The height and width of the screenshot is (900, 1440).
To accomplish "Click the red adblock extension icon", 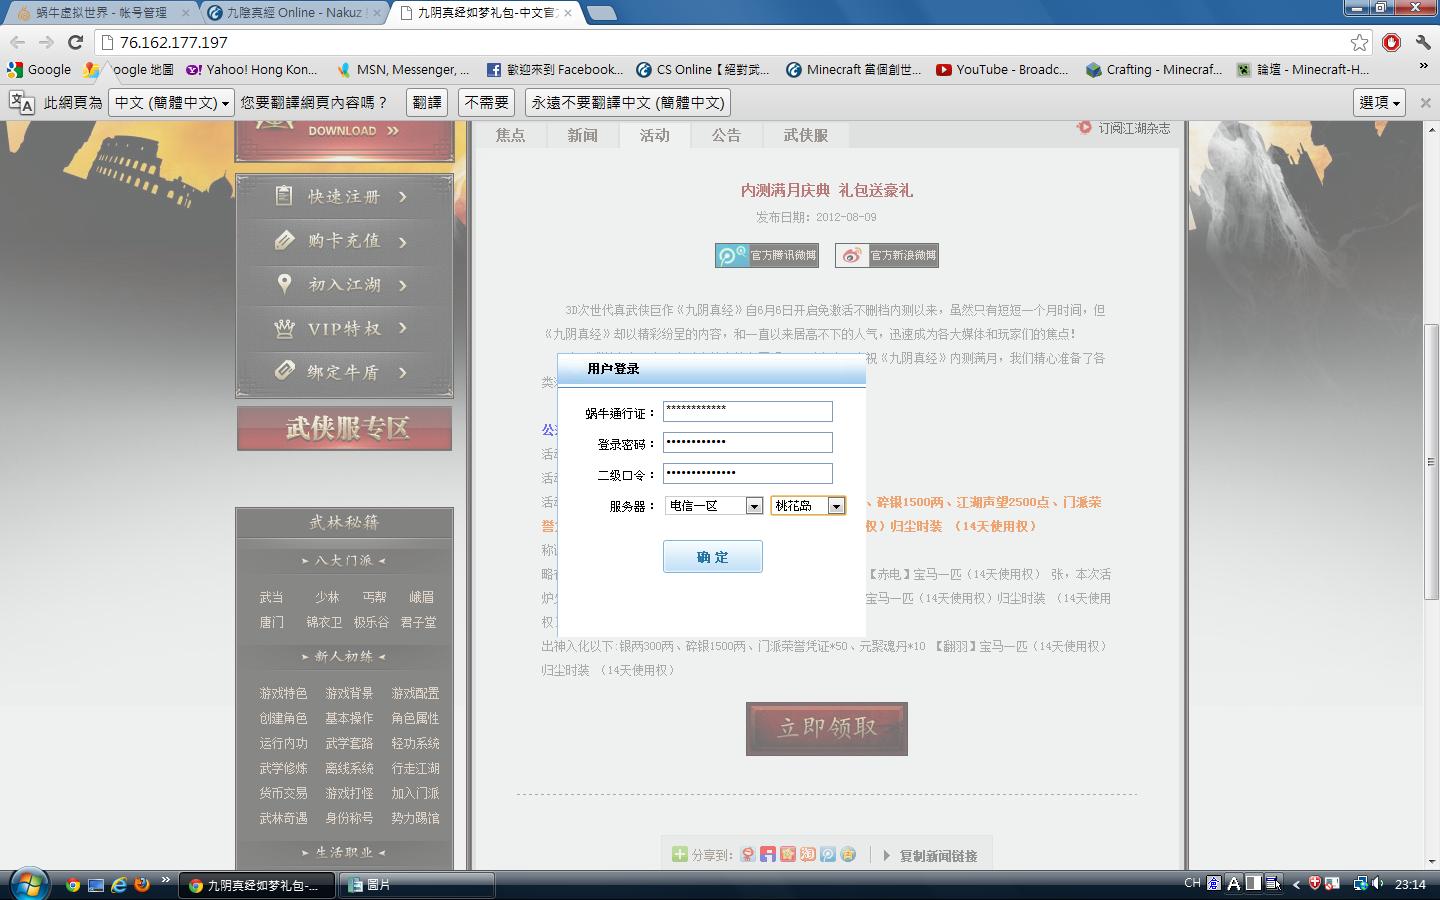I will [1391, 42].
